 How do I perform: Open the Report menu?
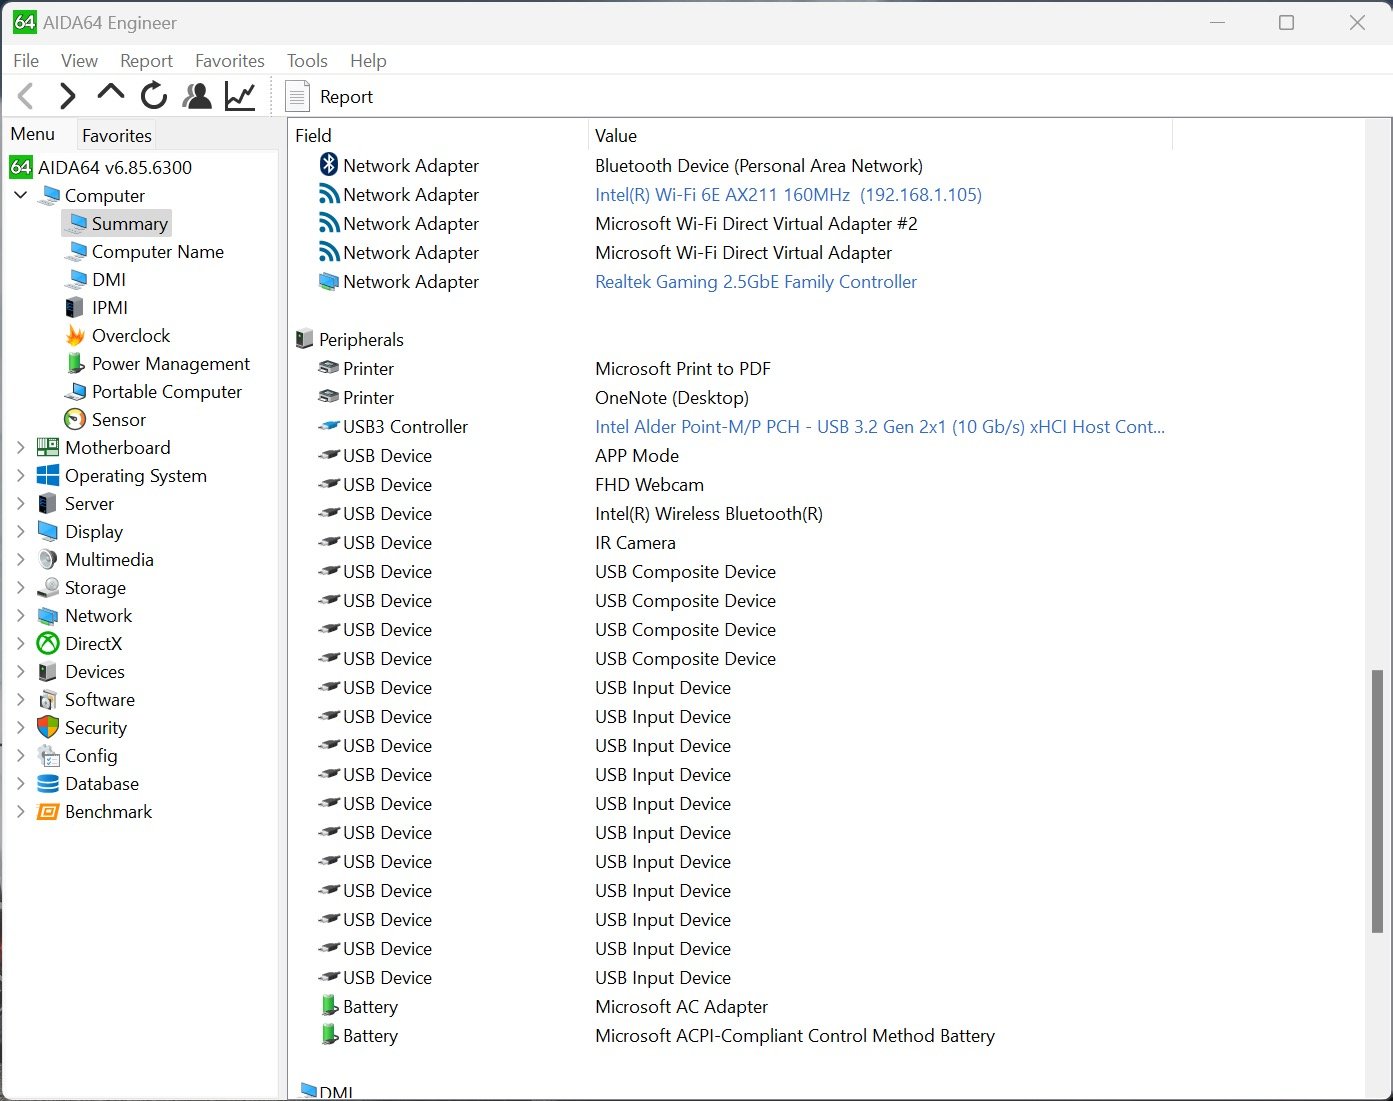pyautogui.click(x=146, y=61)
